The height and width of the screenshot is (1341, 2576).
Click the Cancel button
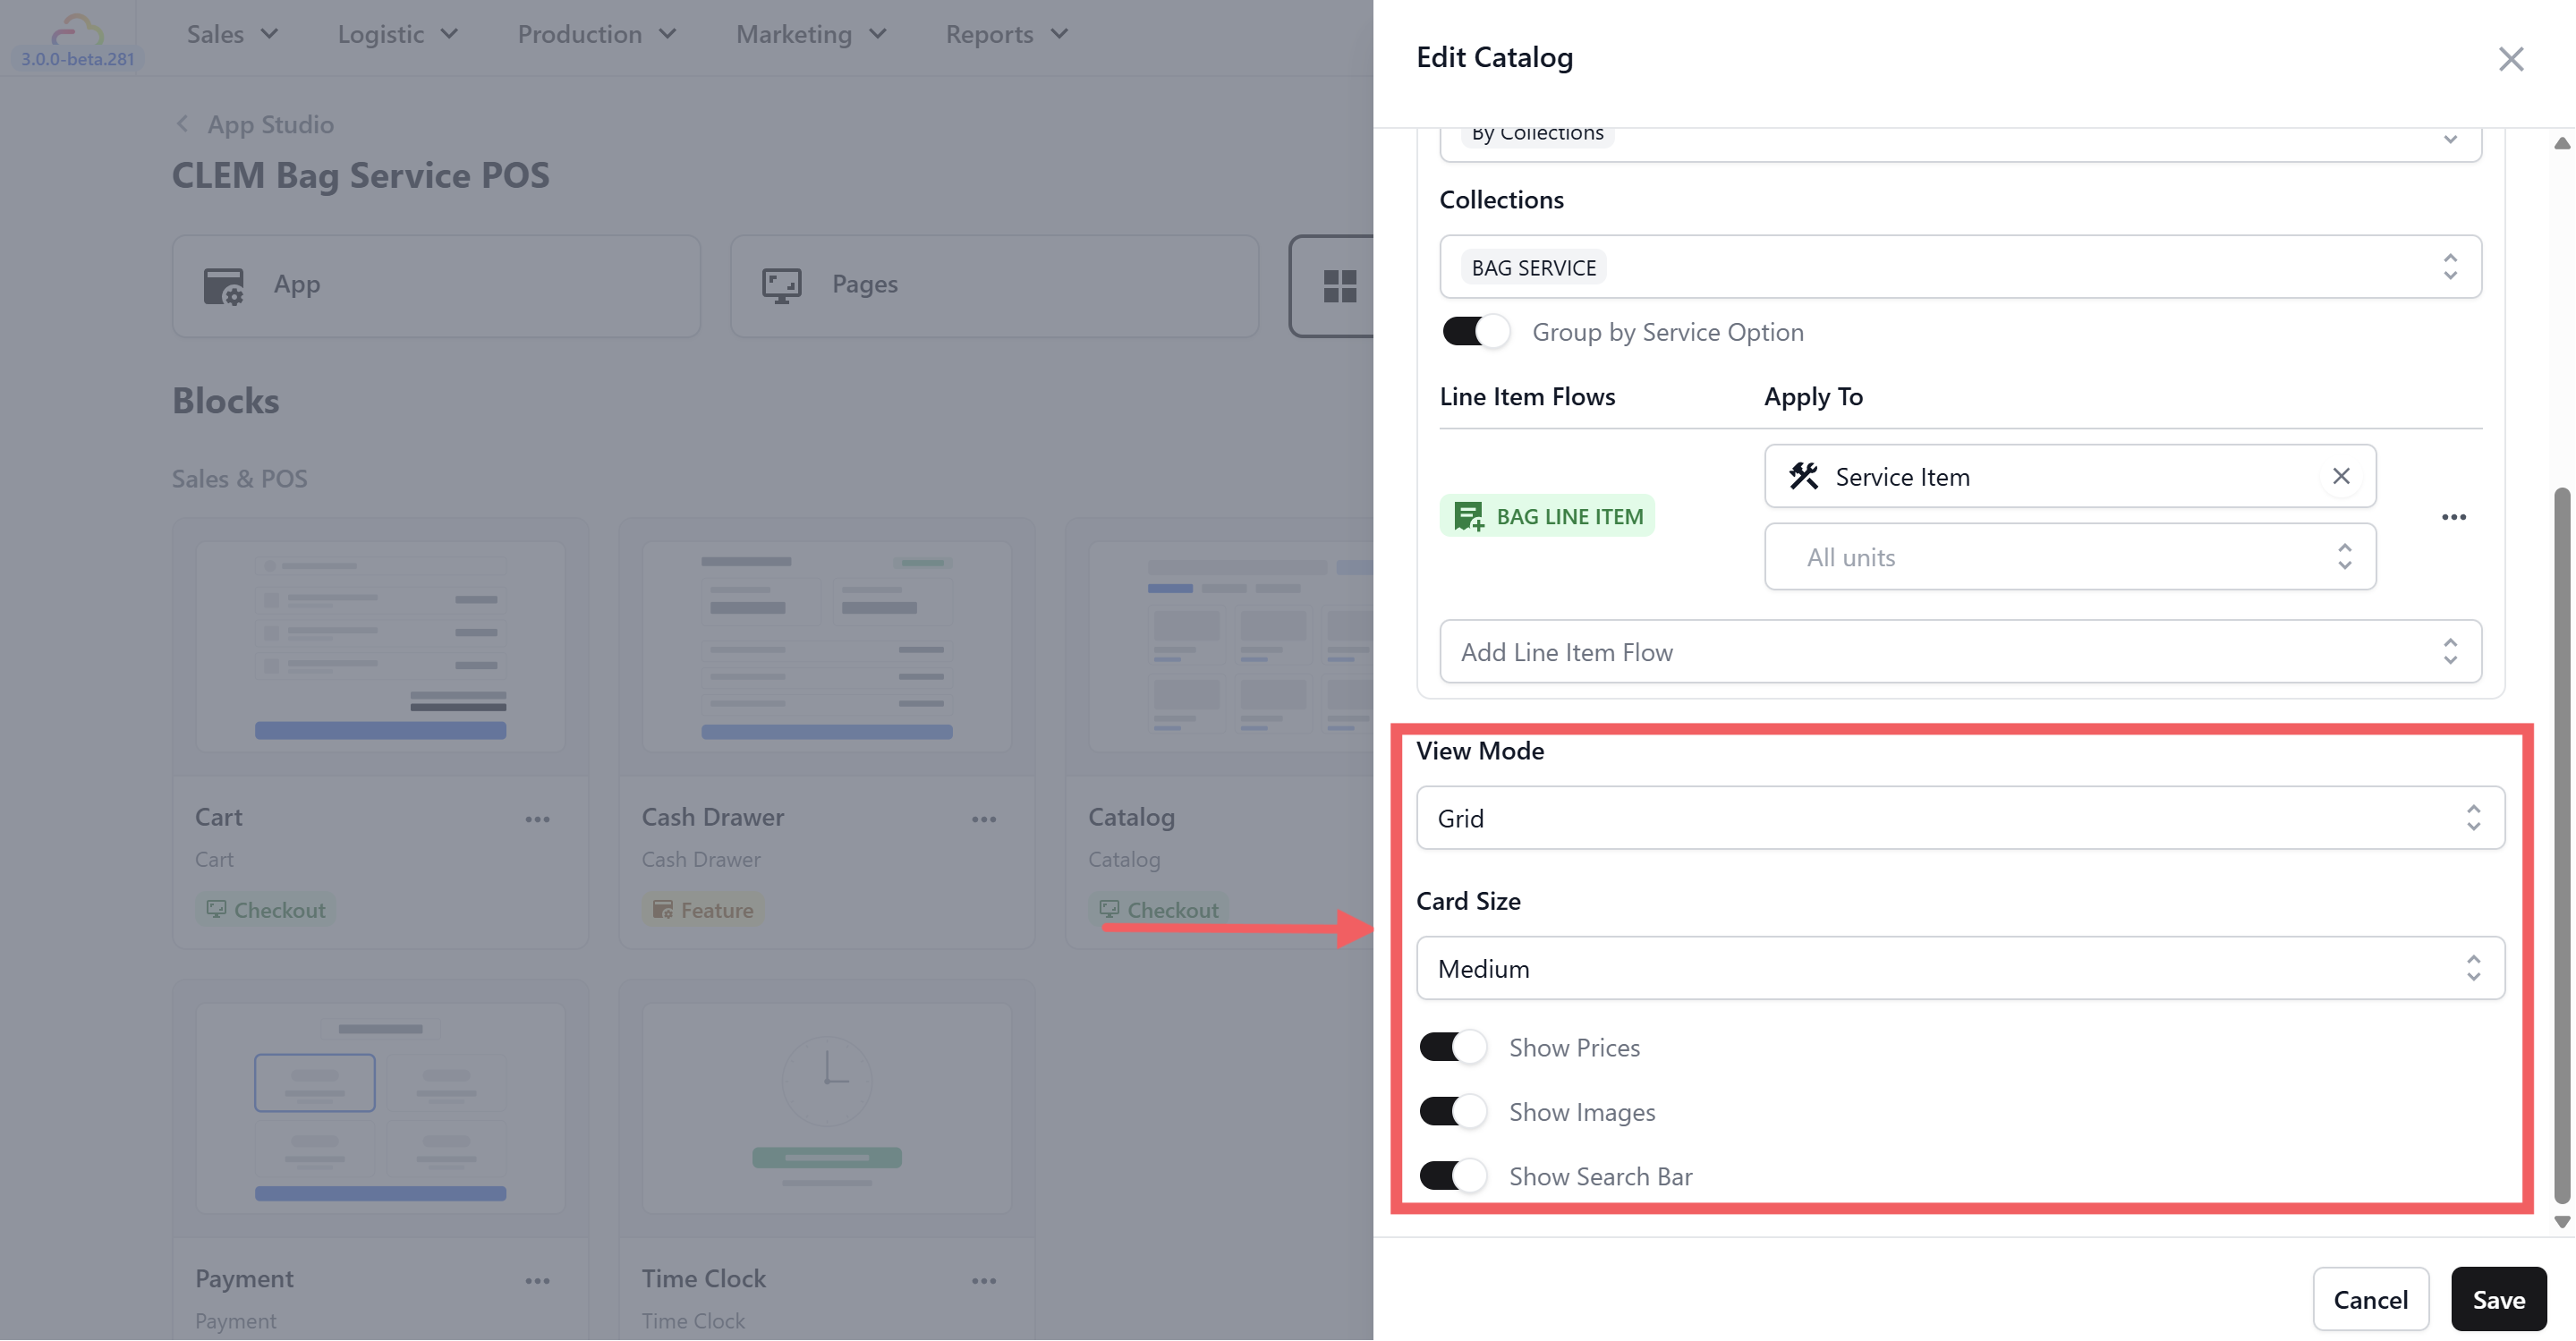point(2369,1299)
